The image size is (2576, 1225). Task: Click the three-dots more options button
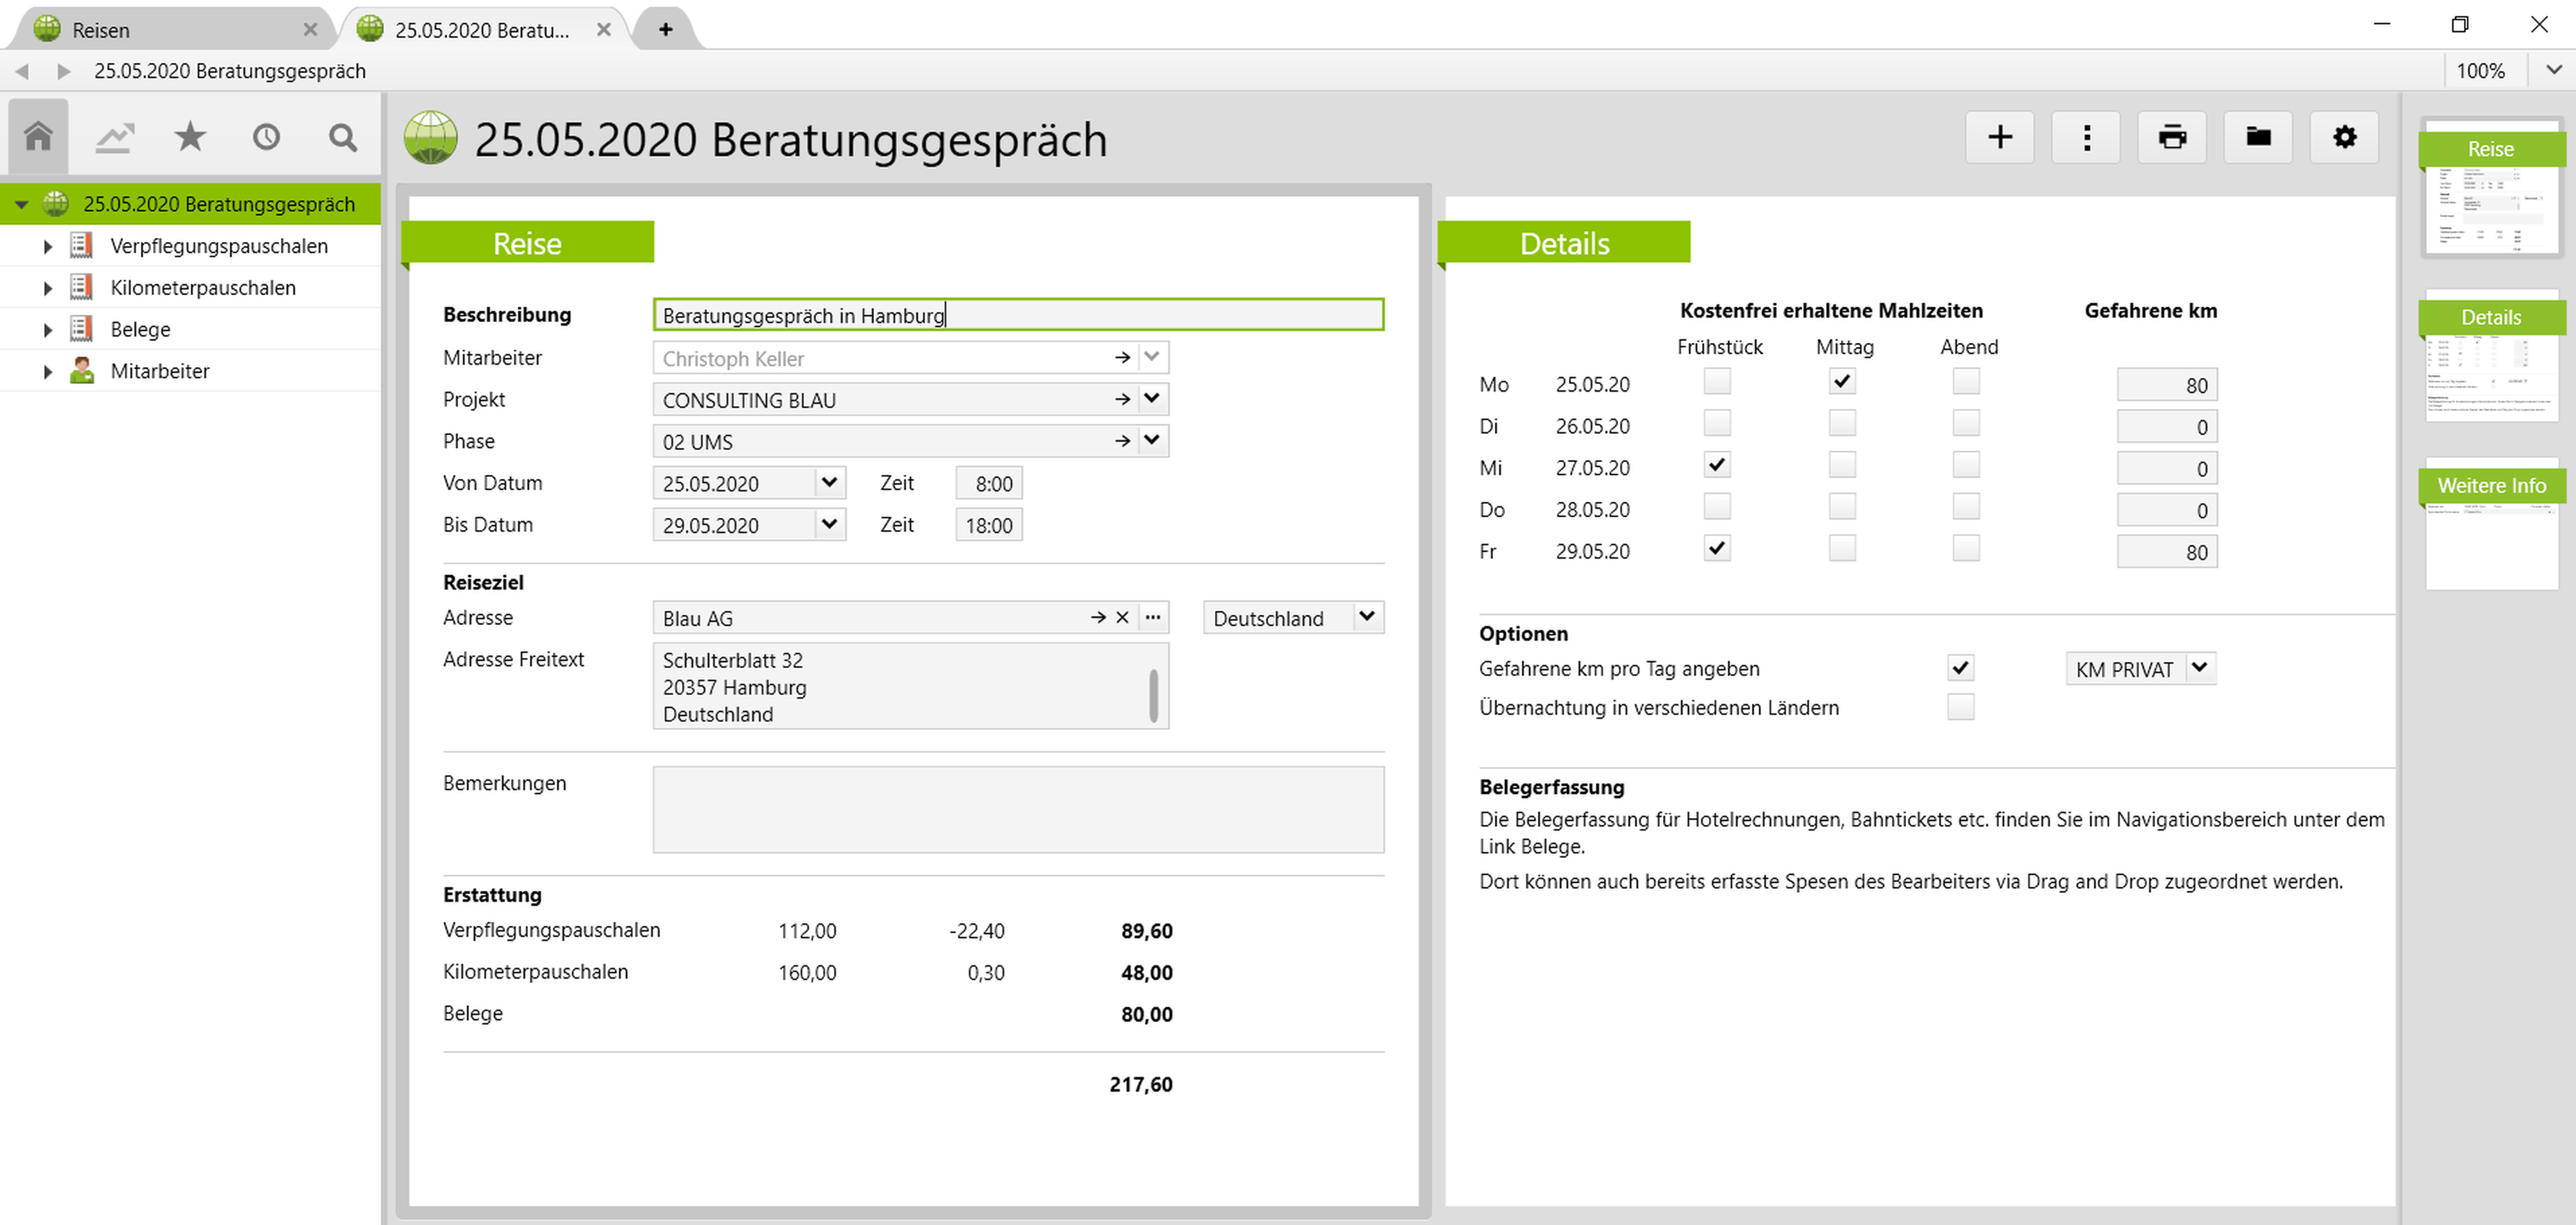(2086, 137)
